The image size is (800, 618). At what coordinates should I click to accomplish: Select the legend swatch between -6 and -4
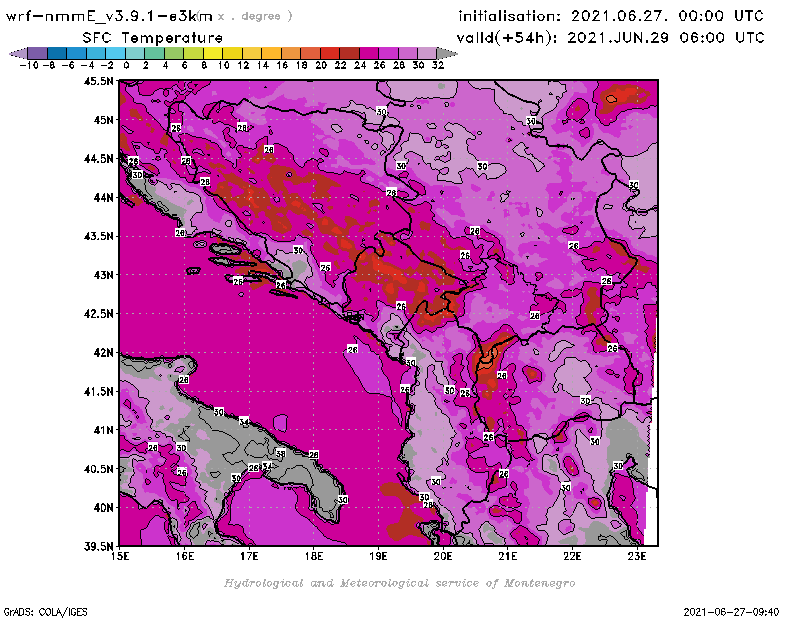point(77,53)
